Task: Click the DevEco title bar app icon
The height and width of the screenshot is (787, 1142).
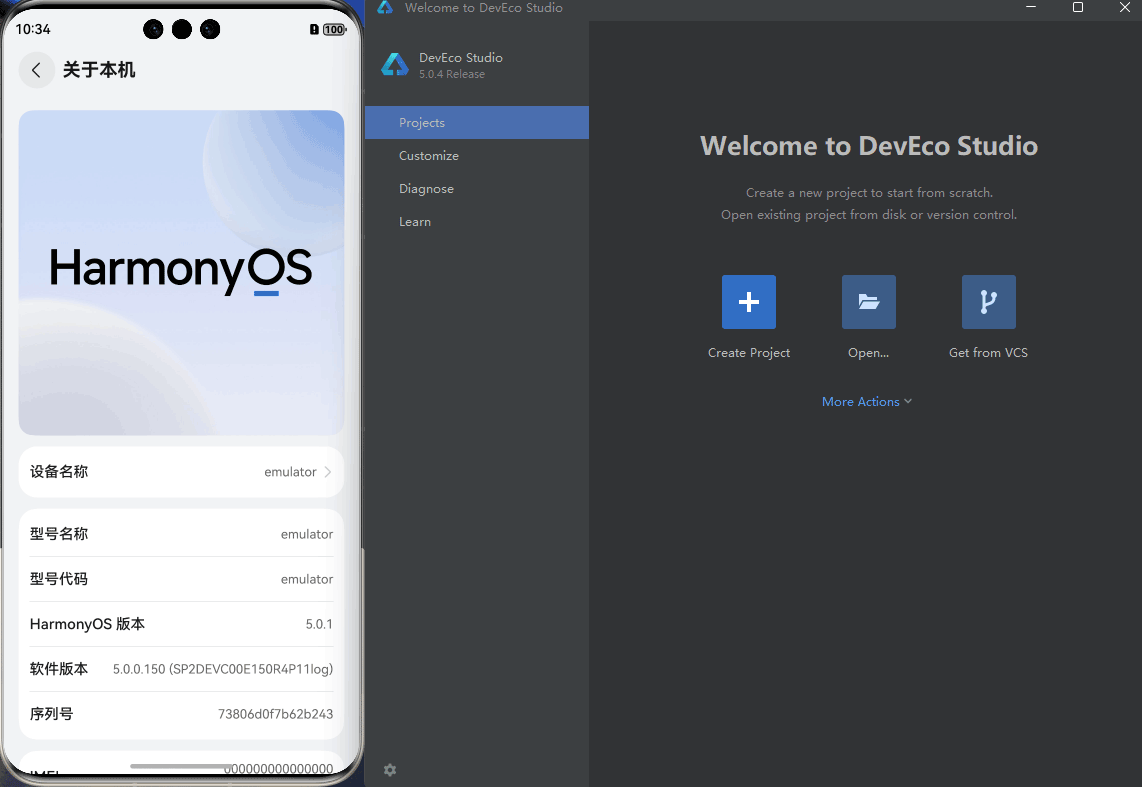Action: point(385,8)
